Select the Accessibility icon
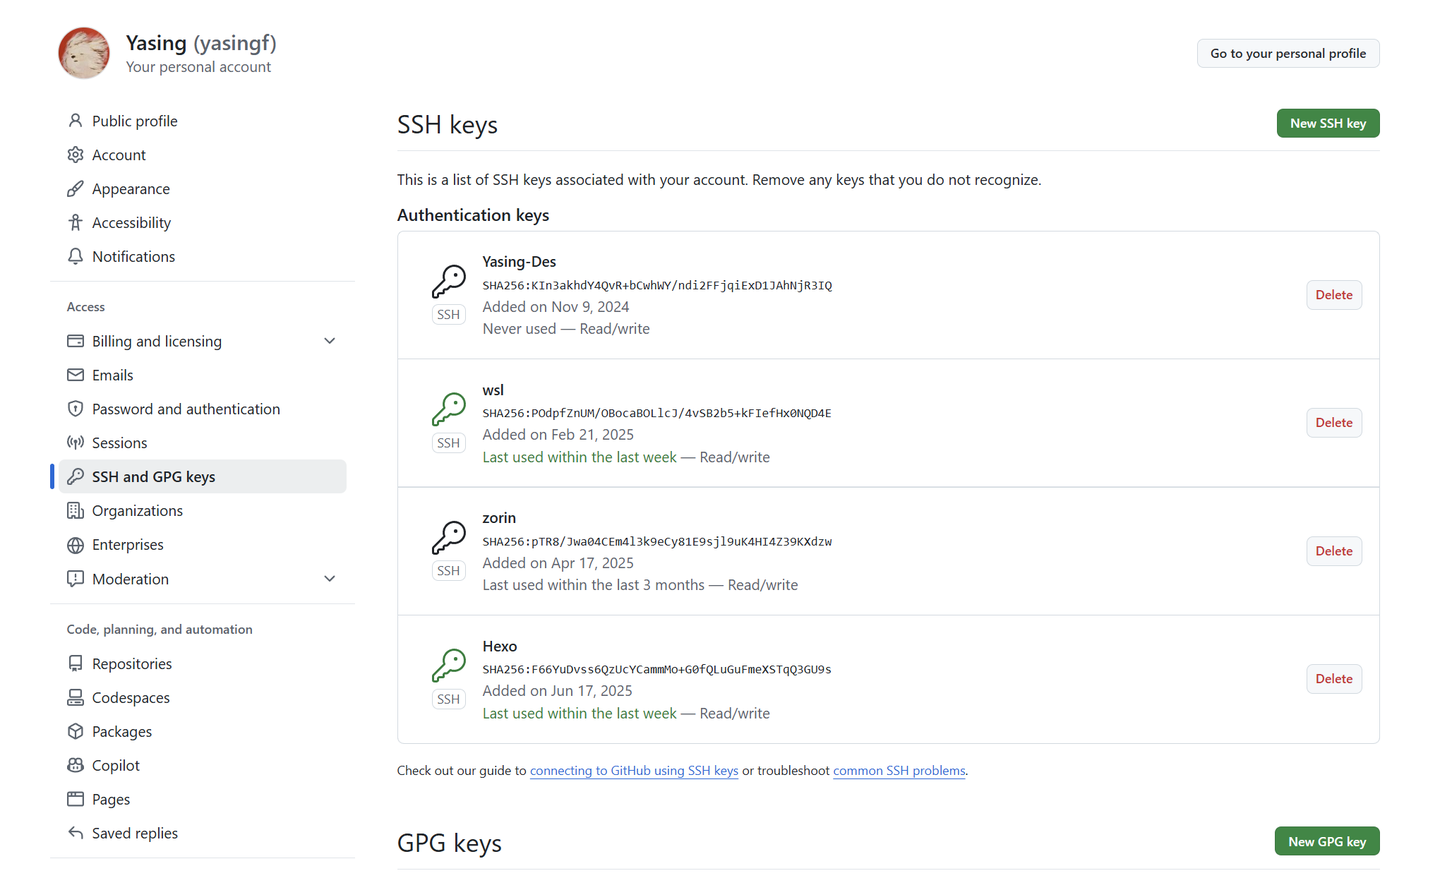 point(75,222)
